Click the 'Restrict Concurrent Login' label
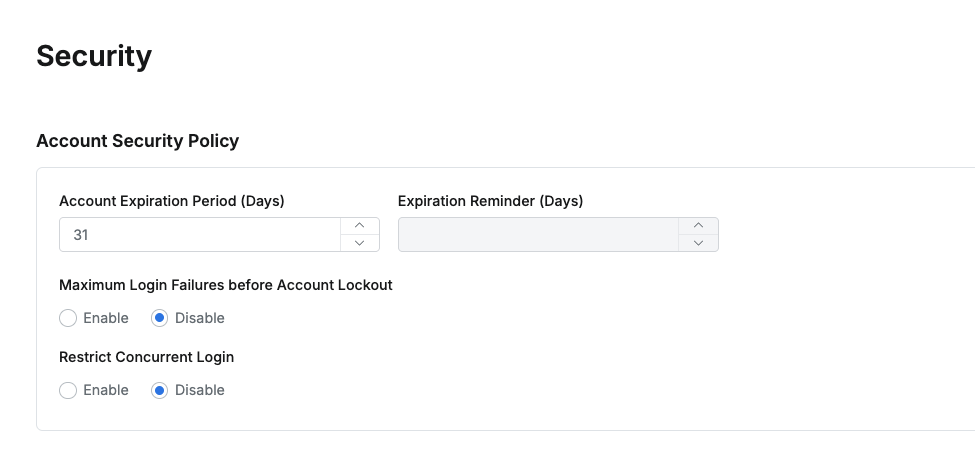 [147, 357]
